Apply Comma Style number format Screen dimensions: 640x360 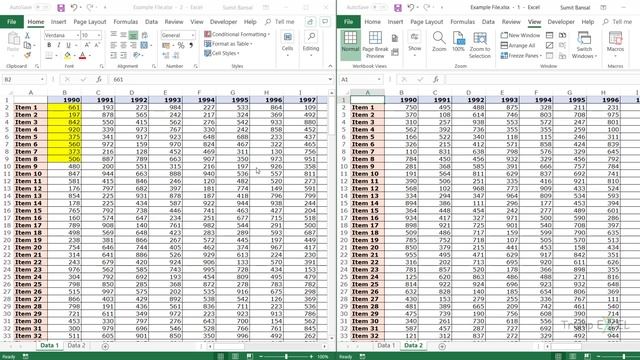191,45
